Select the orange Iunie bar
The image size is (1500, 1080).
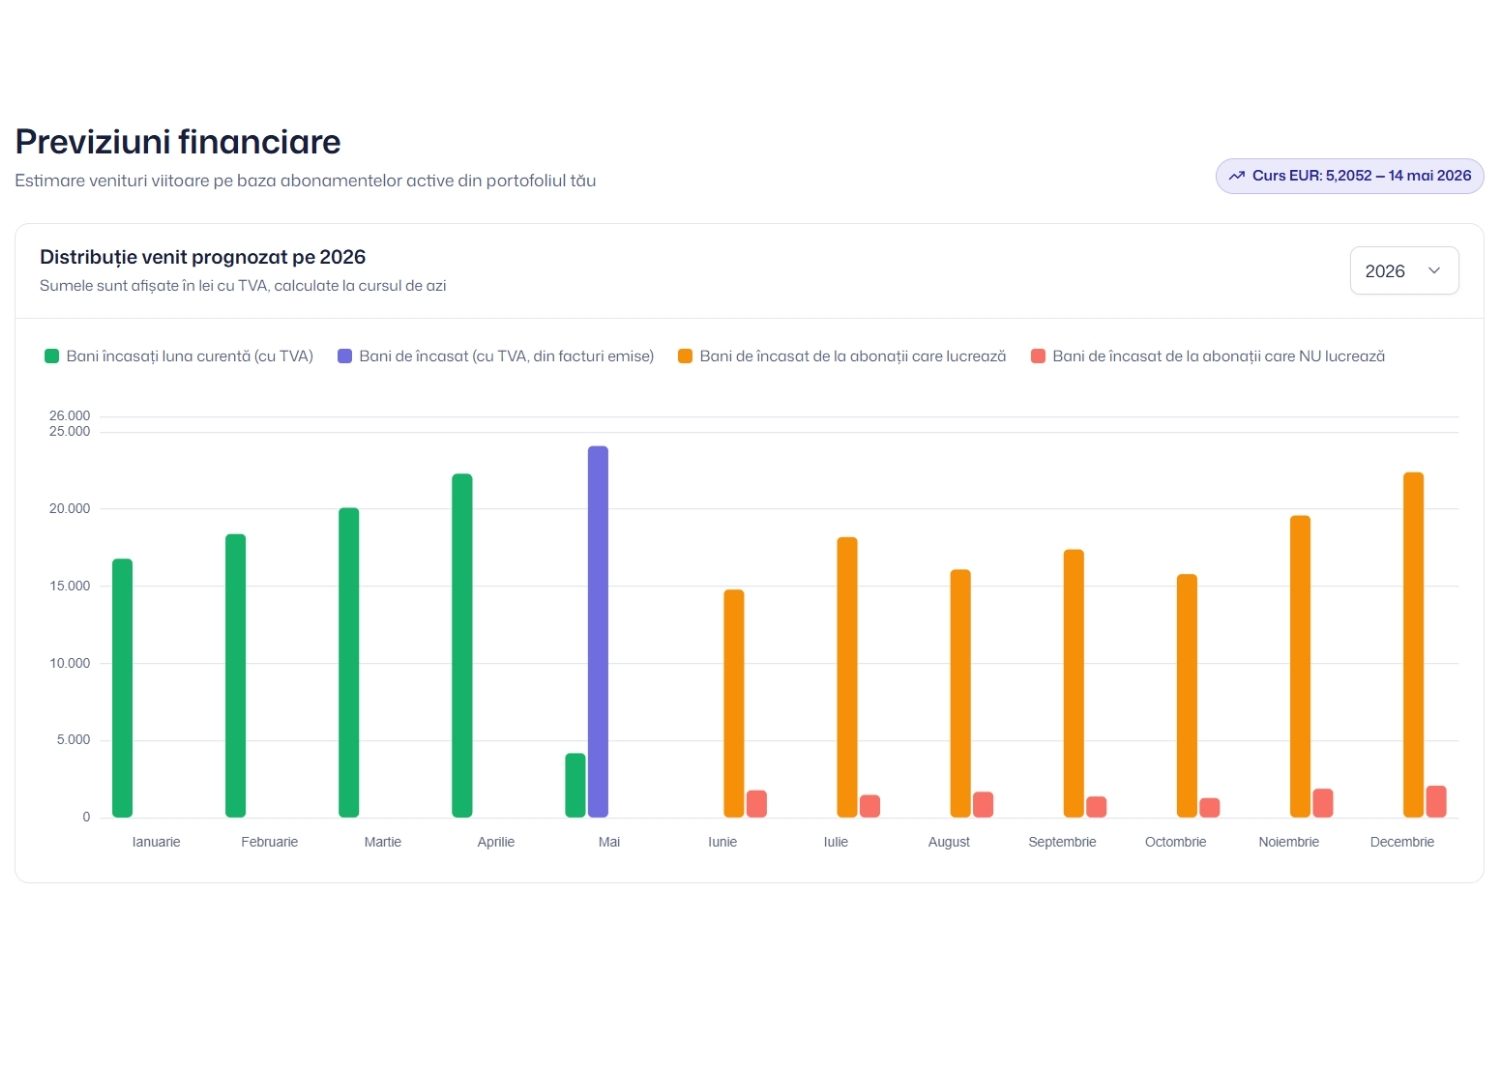(x=734, y=704)
